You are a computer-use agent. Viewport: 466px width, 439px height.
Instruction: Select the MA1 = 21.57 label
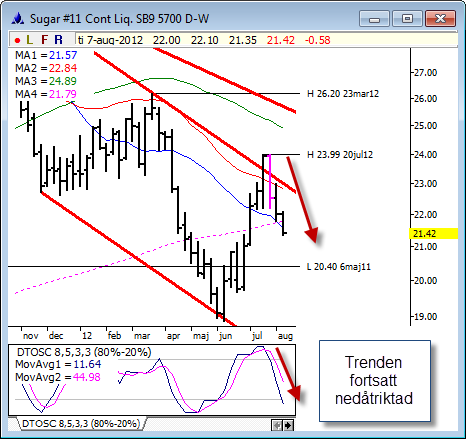click(x=46, y=55)
